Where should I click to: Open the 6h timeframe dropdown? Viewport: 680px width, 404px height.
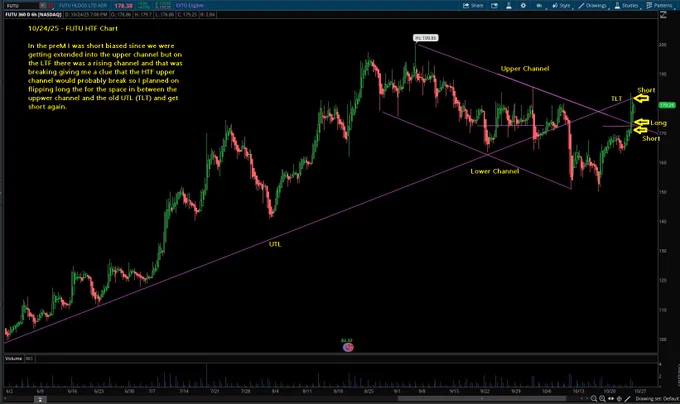pyautogui.click(x=539, y=6)
